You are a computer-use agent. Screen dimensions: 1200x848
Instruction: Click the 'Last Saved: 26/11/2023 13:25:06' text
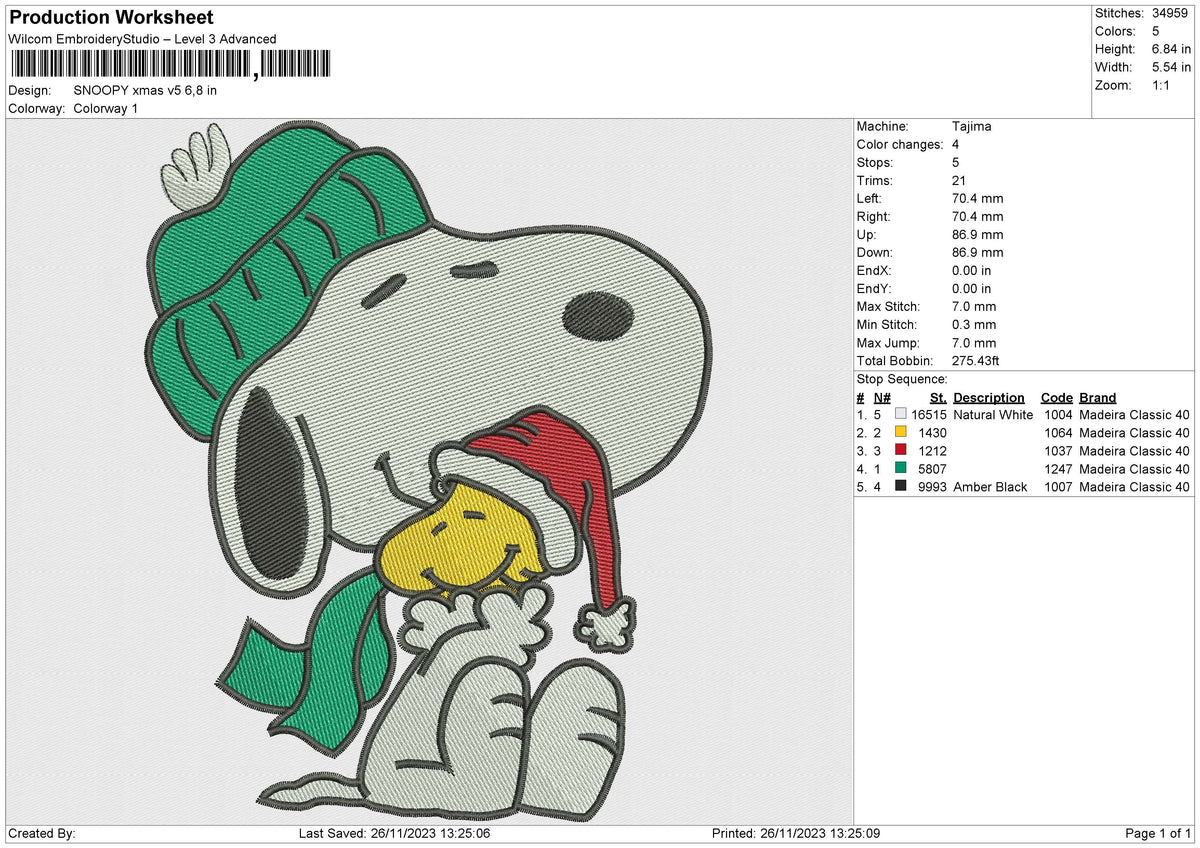coord(394,834)
